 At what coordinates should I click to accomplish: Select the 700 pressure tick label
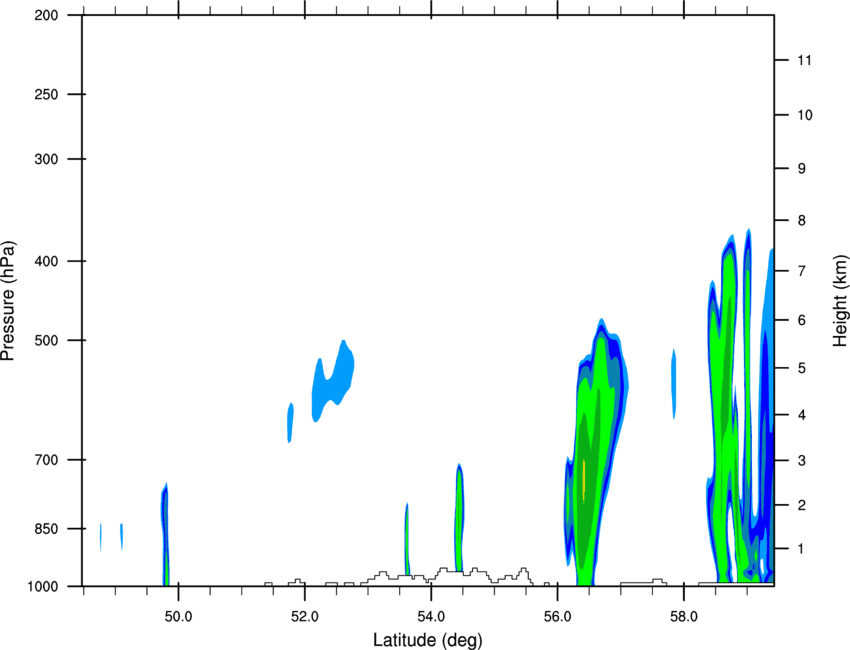(x=46, y=460)
